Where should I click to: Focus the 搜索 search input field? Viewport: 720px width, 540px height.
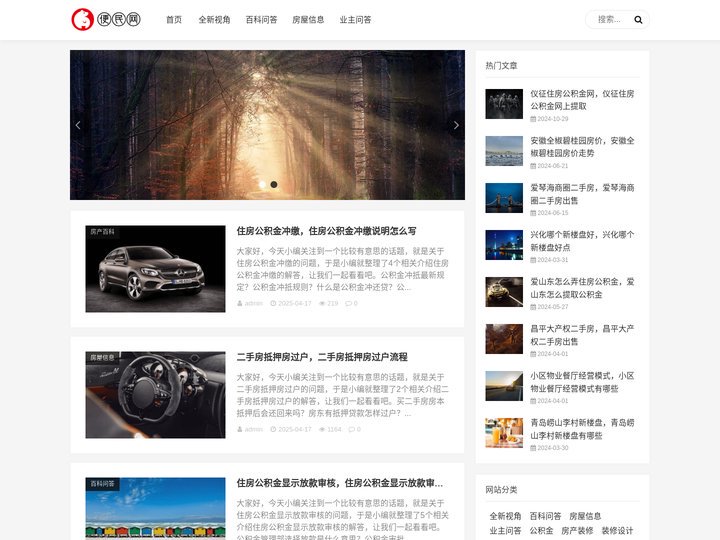(x=611, y=20)
